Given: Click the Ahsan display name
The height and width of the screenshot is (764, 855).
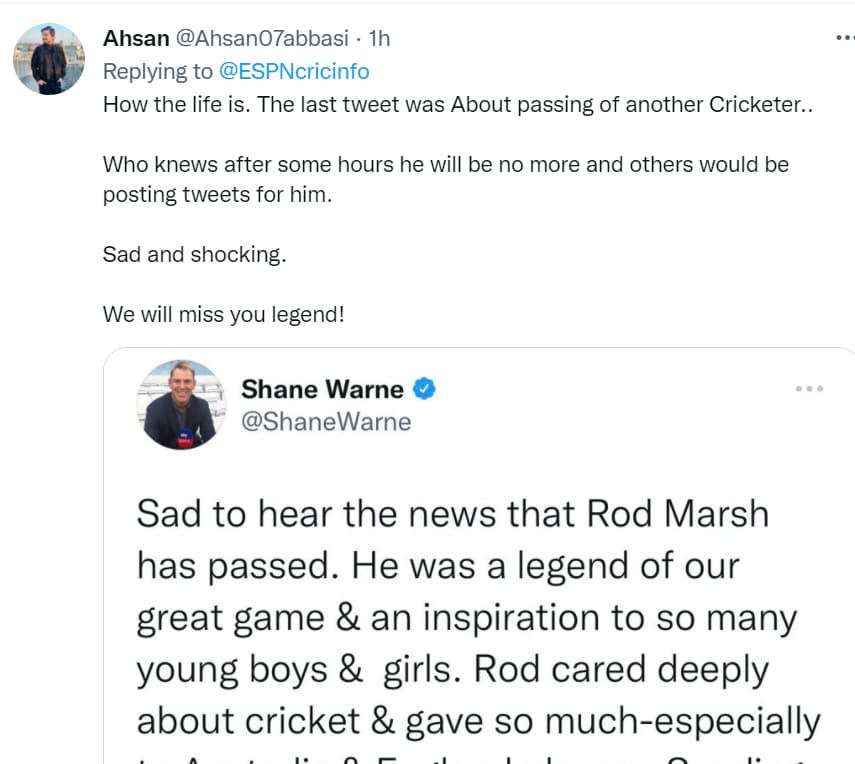Looking at the screenshot, I should 136,39.
